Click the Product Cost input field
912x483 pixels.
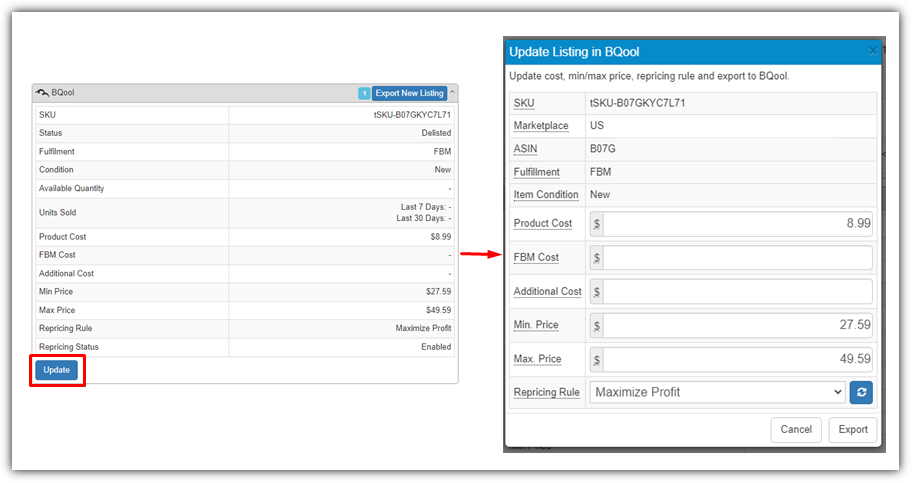pos(738,223)
